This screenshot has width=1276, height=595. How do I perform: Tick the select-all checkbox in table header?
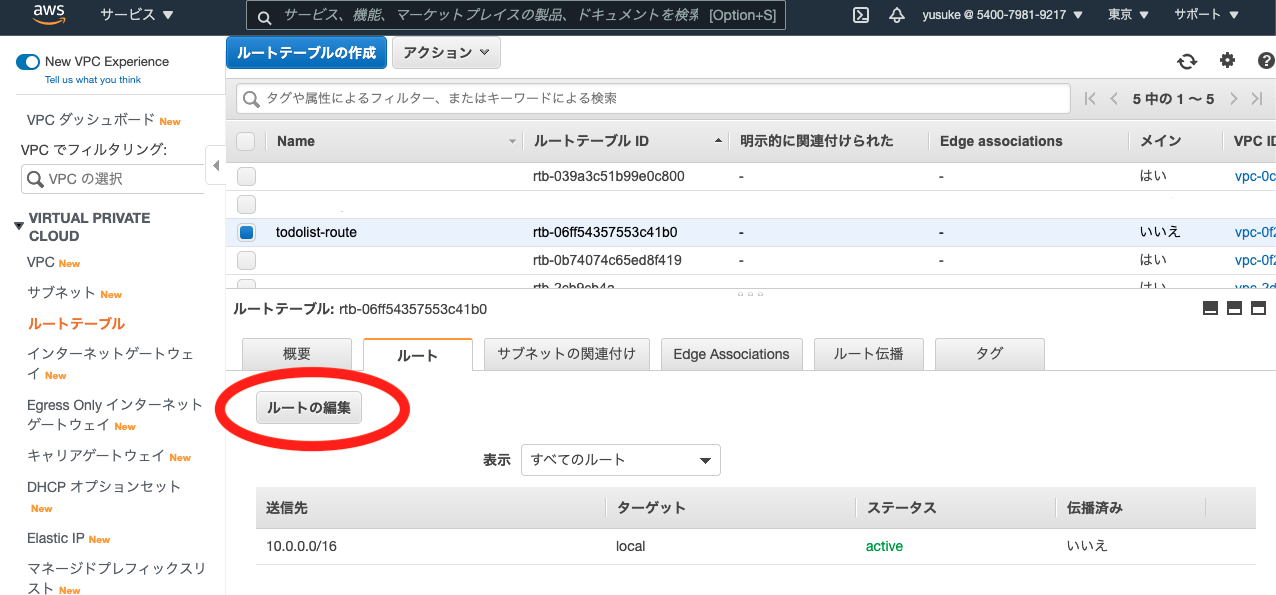246,141
